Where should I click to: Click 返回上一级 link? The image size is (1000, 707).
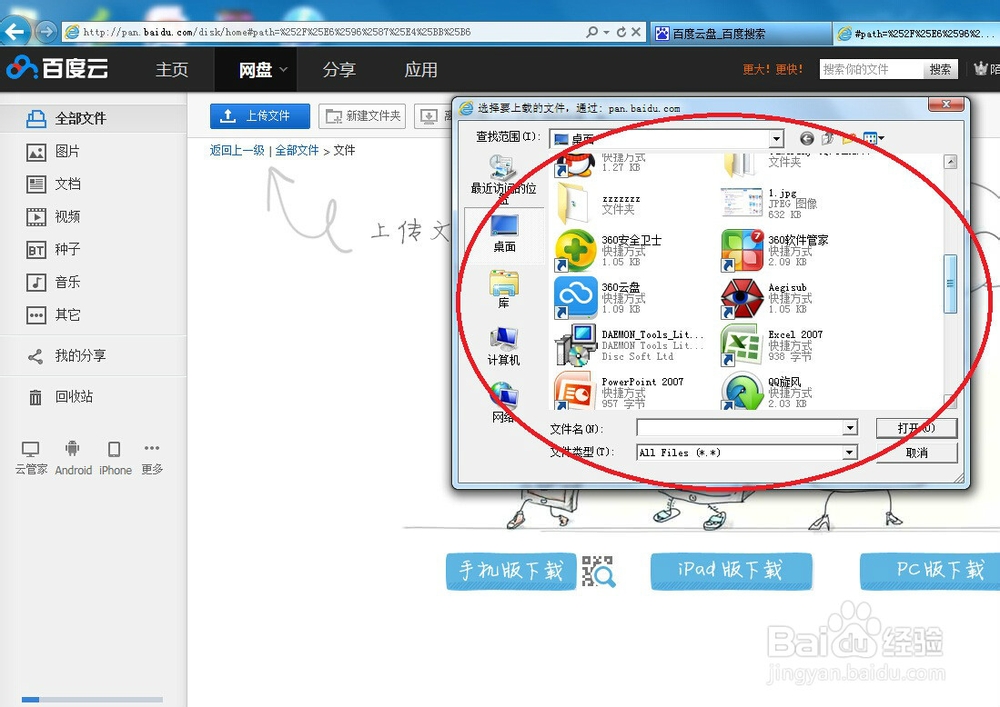coord(237,150)
